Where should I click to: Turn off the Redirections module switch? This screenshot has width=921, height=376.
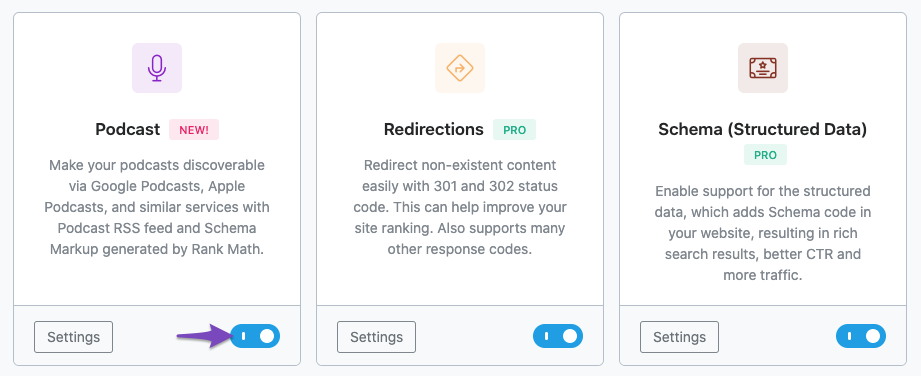[558, 336]
